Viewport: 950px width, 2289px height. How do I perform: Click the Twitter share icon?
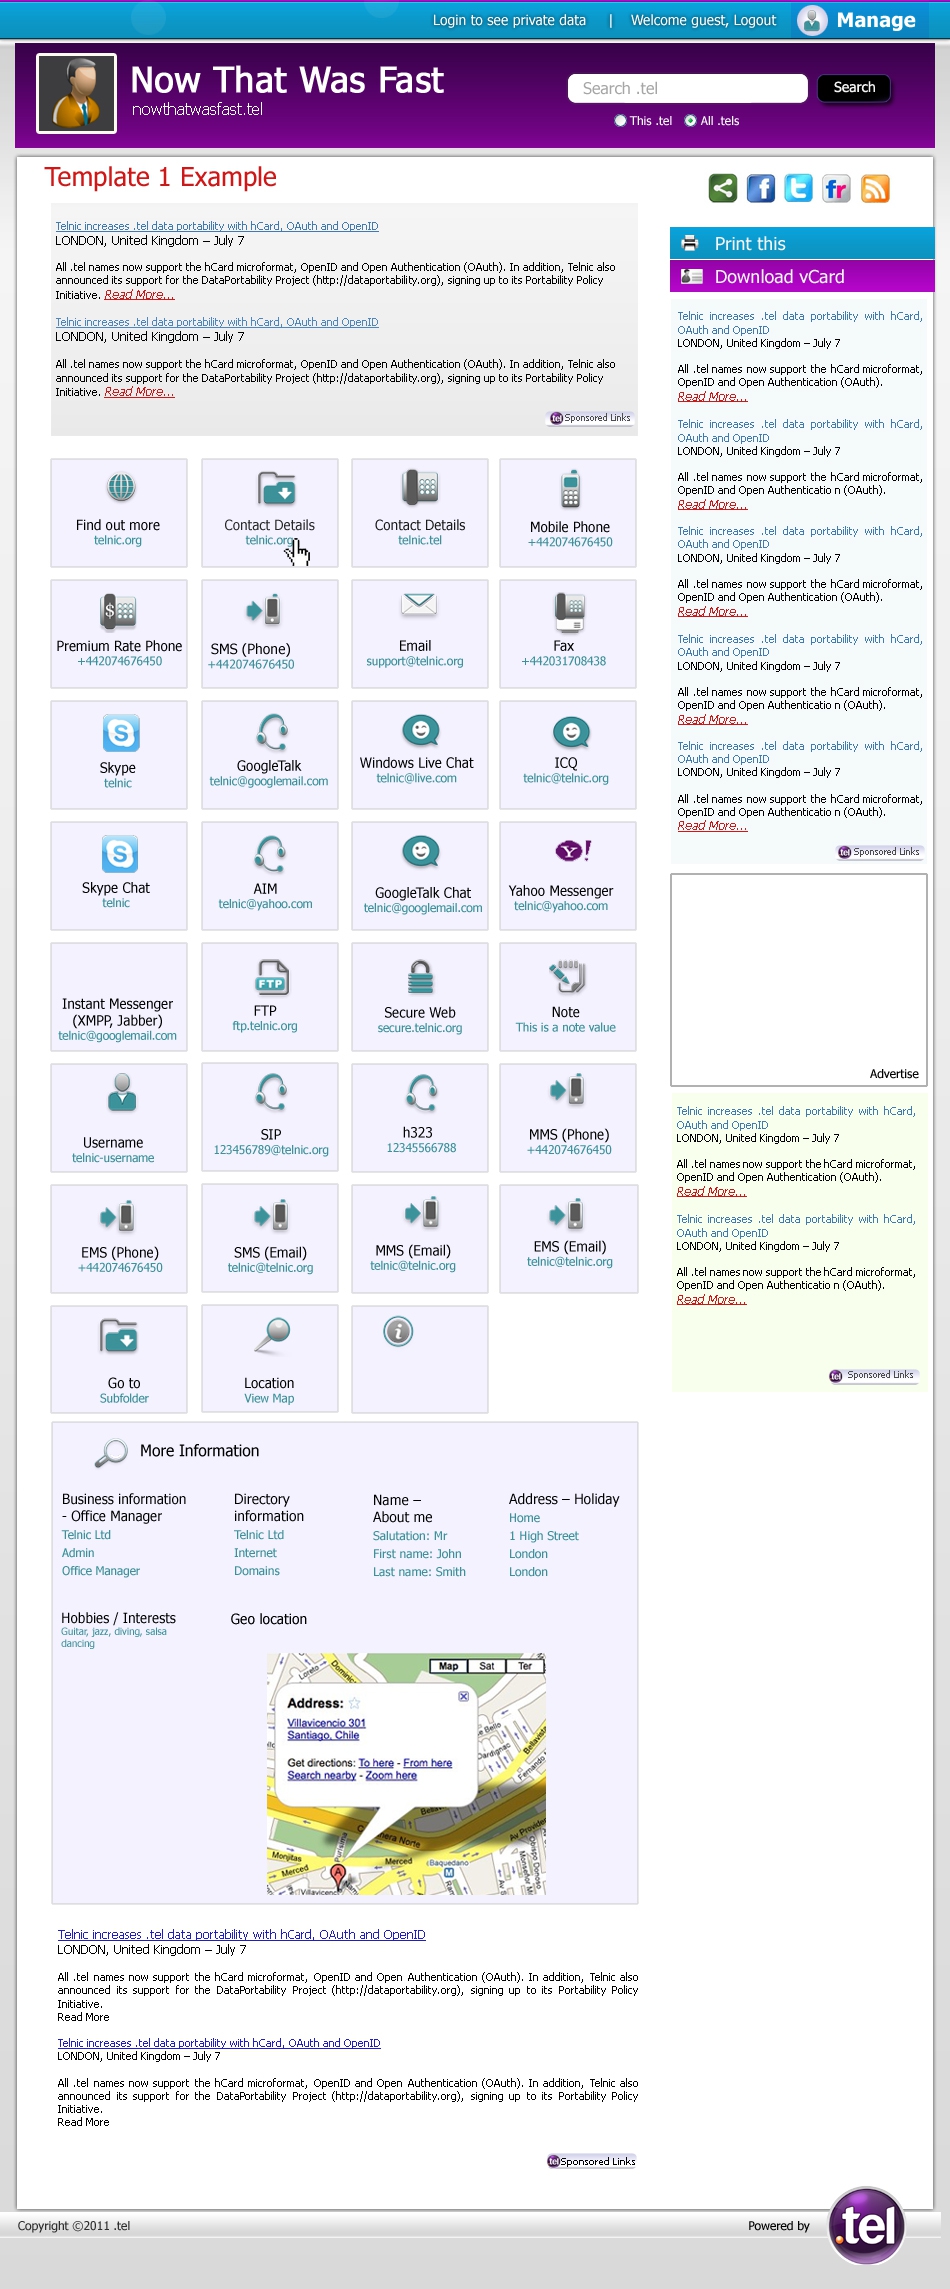(798, 188)
